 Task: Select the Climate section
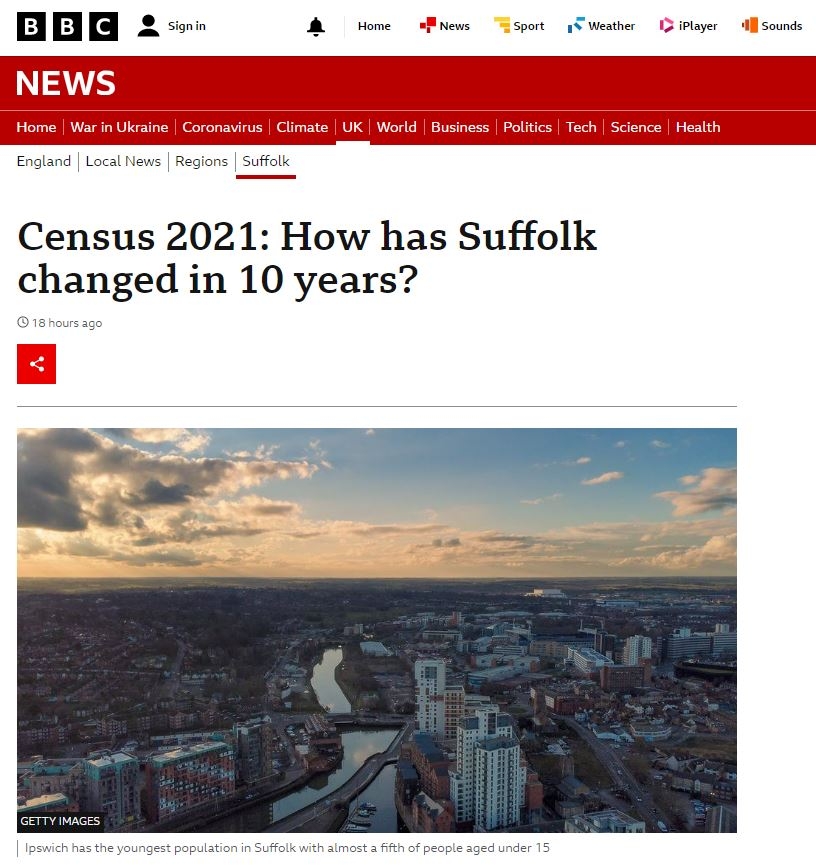302,127
